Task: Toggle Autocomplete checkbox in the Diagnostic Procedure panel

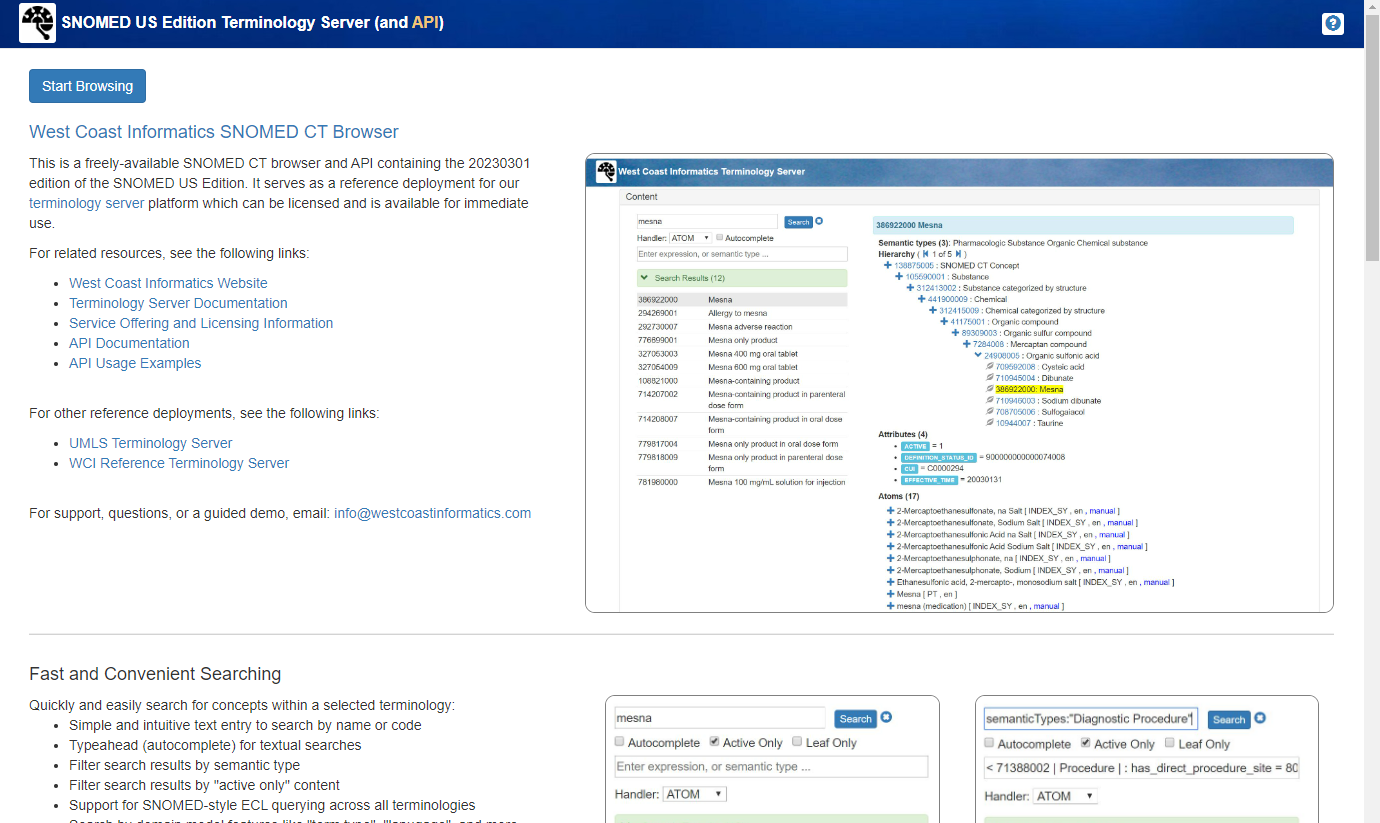Action: coord(989,743)
